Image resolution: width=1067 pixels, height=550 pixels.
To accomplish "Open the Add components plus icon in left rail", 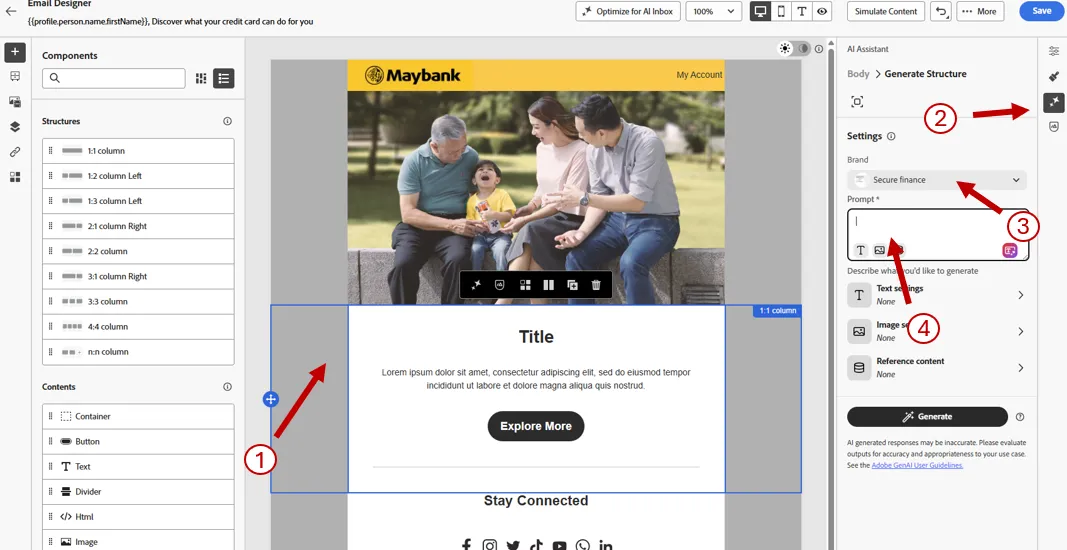I will tap(15, 52).
